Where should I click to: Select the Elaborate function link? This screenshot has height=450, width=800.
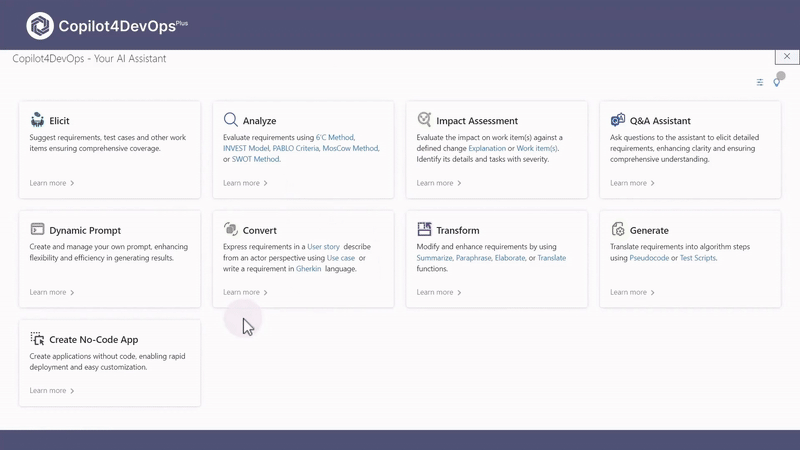pyautogui.click(x=510, y=258)
